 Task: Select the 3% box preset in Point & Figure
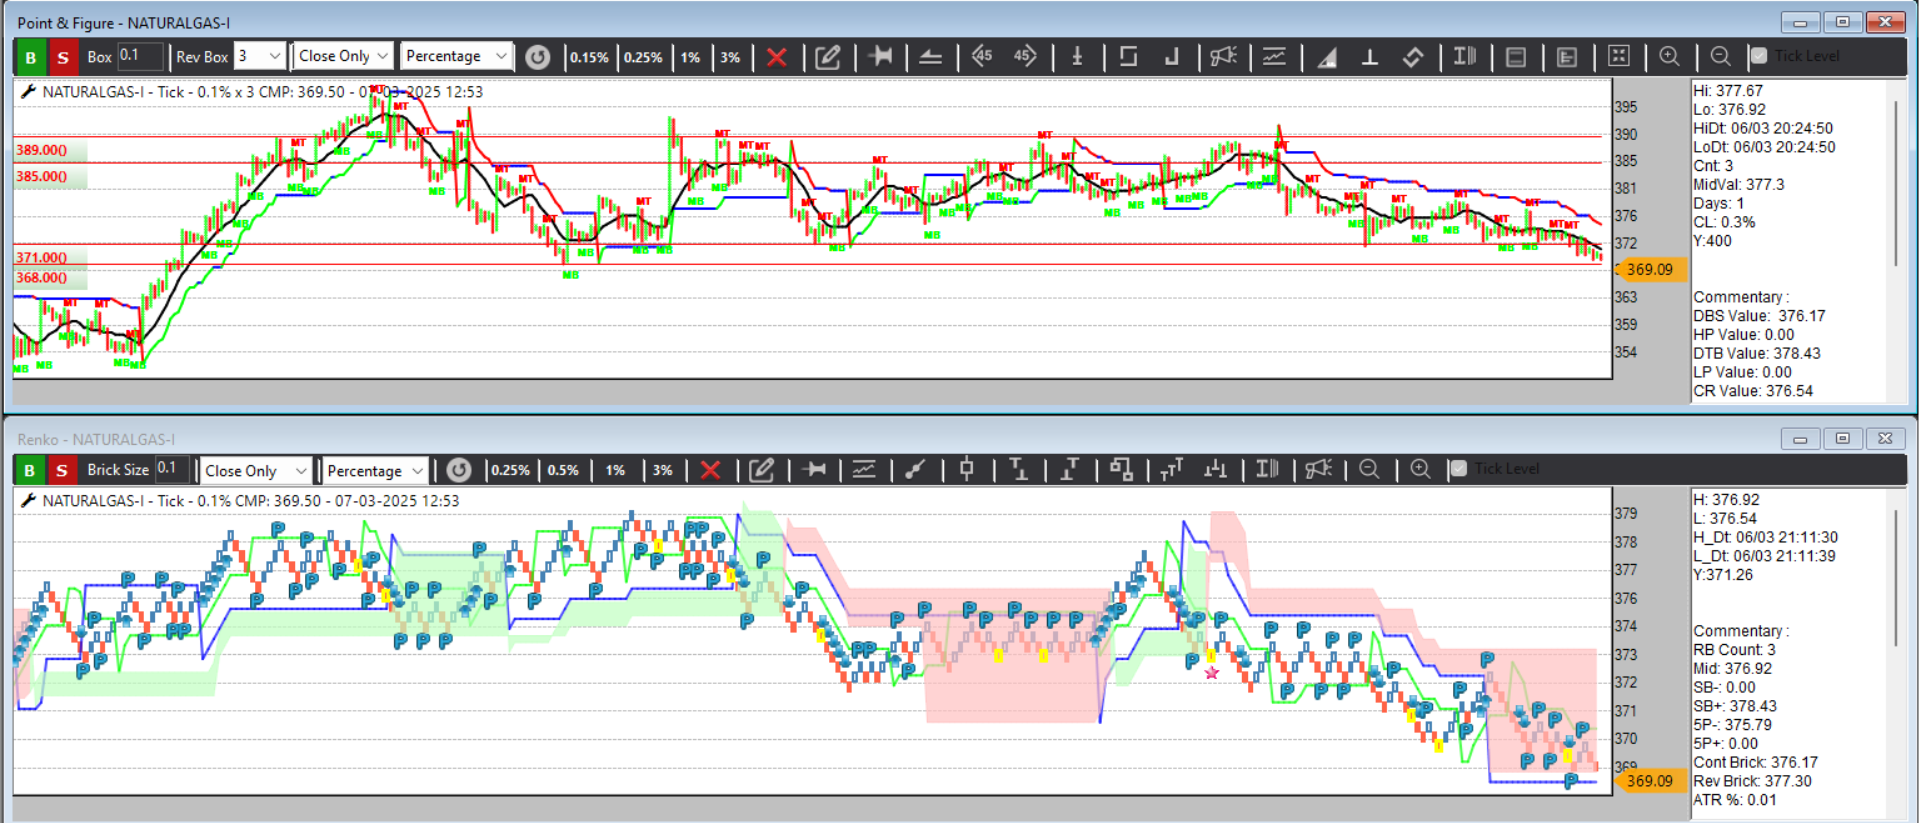(x=731, y=57)
